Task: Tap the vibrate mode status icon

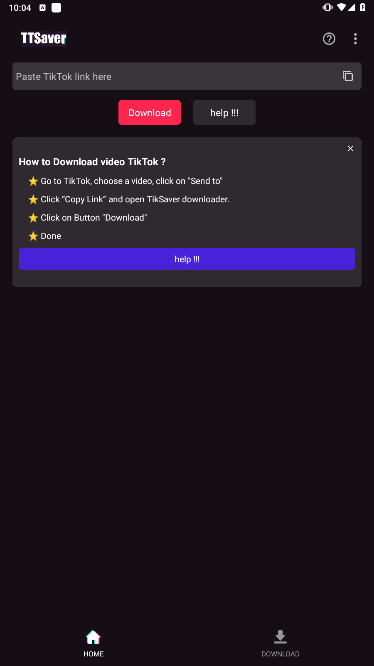Action: coord(327,7)
